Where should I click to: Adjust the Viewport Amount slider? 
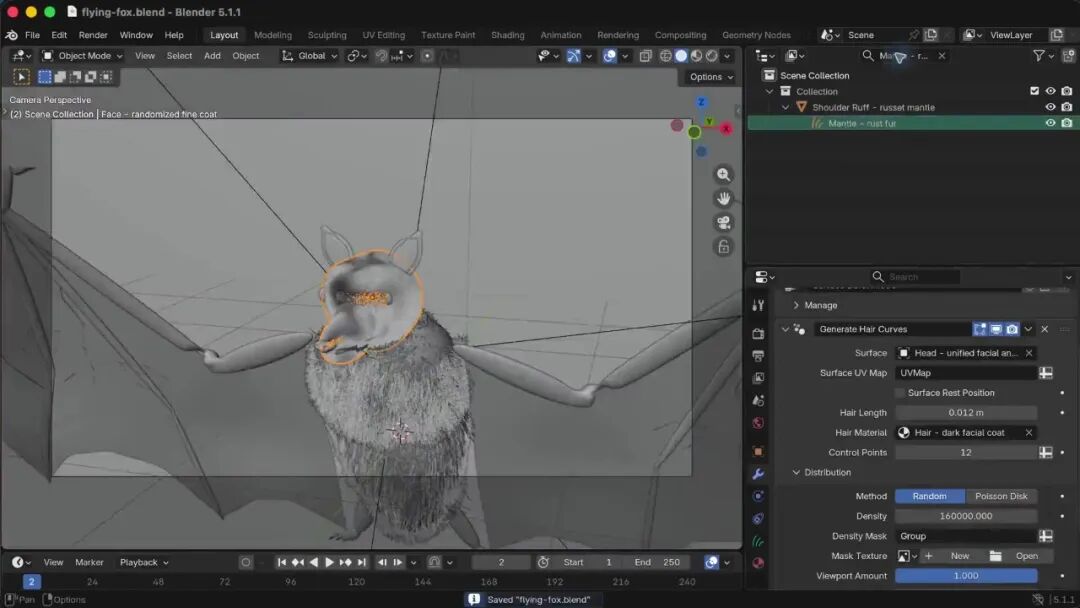966,576
